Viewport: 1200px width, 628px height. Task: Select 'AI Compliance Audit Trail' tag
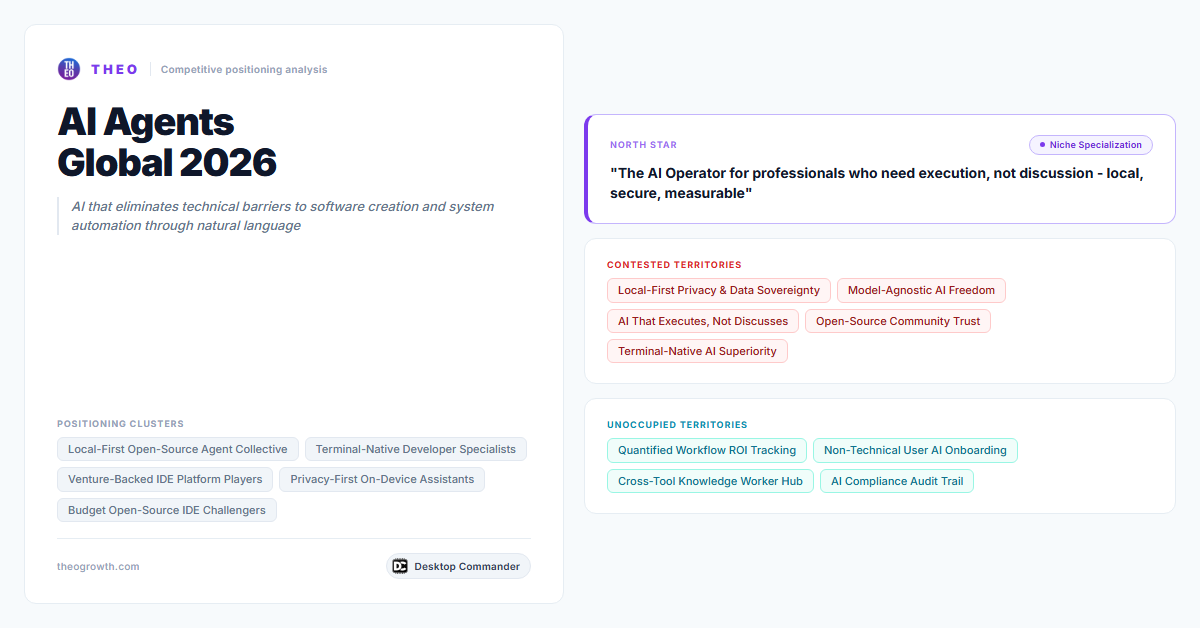[897, 481]
